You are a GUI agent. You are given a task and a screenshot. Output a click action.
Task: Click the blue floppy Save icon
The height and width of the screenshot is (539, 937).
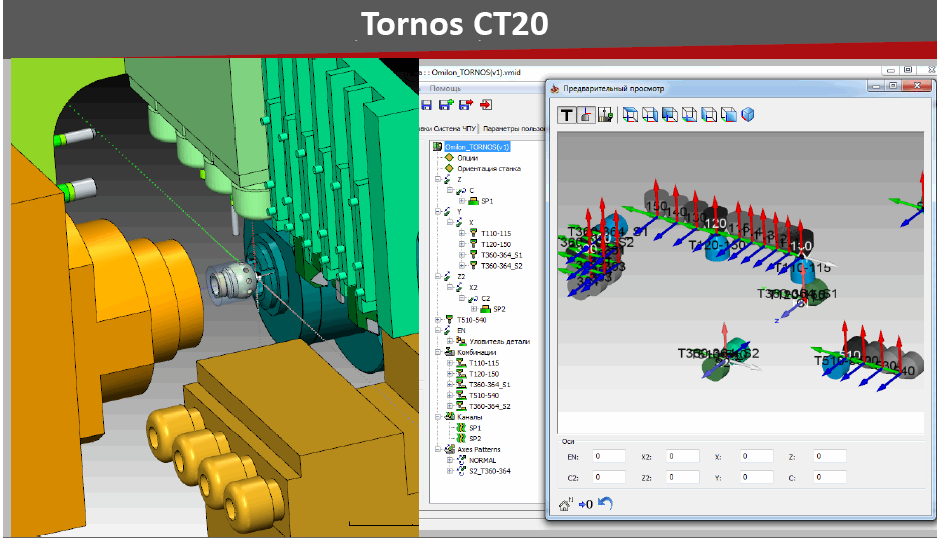[427, 105]
